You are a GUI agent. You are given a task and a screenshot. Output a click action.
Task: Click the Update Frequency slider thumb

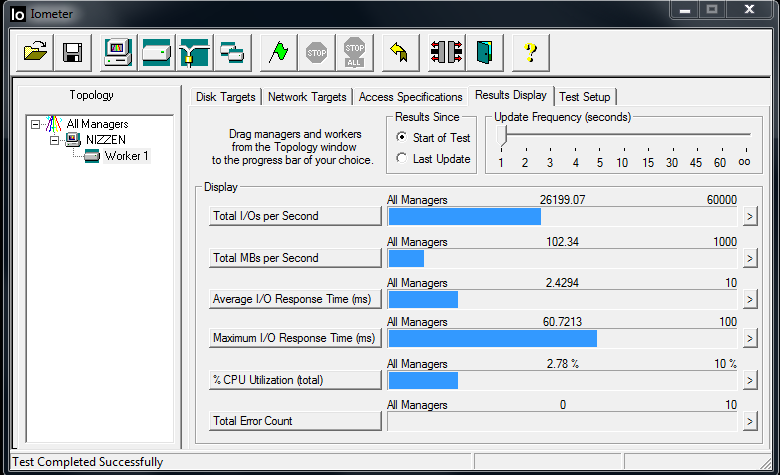501,135
